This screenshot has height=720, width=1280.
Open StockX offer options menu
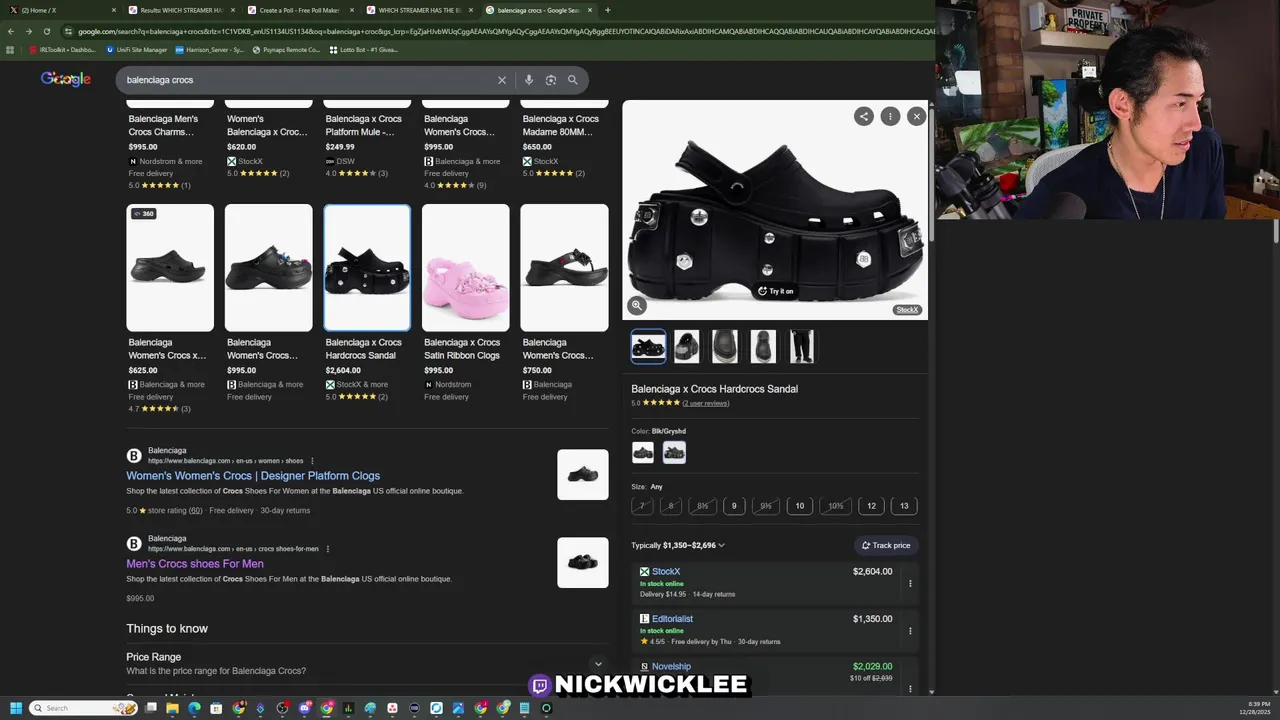point(910,583)
